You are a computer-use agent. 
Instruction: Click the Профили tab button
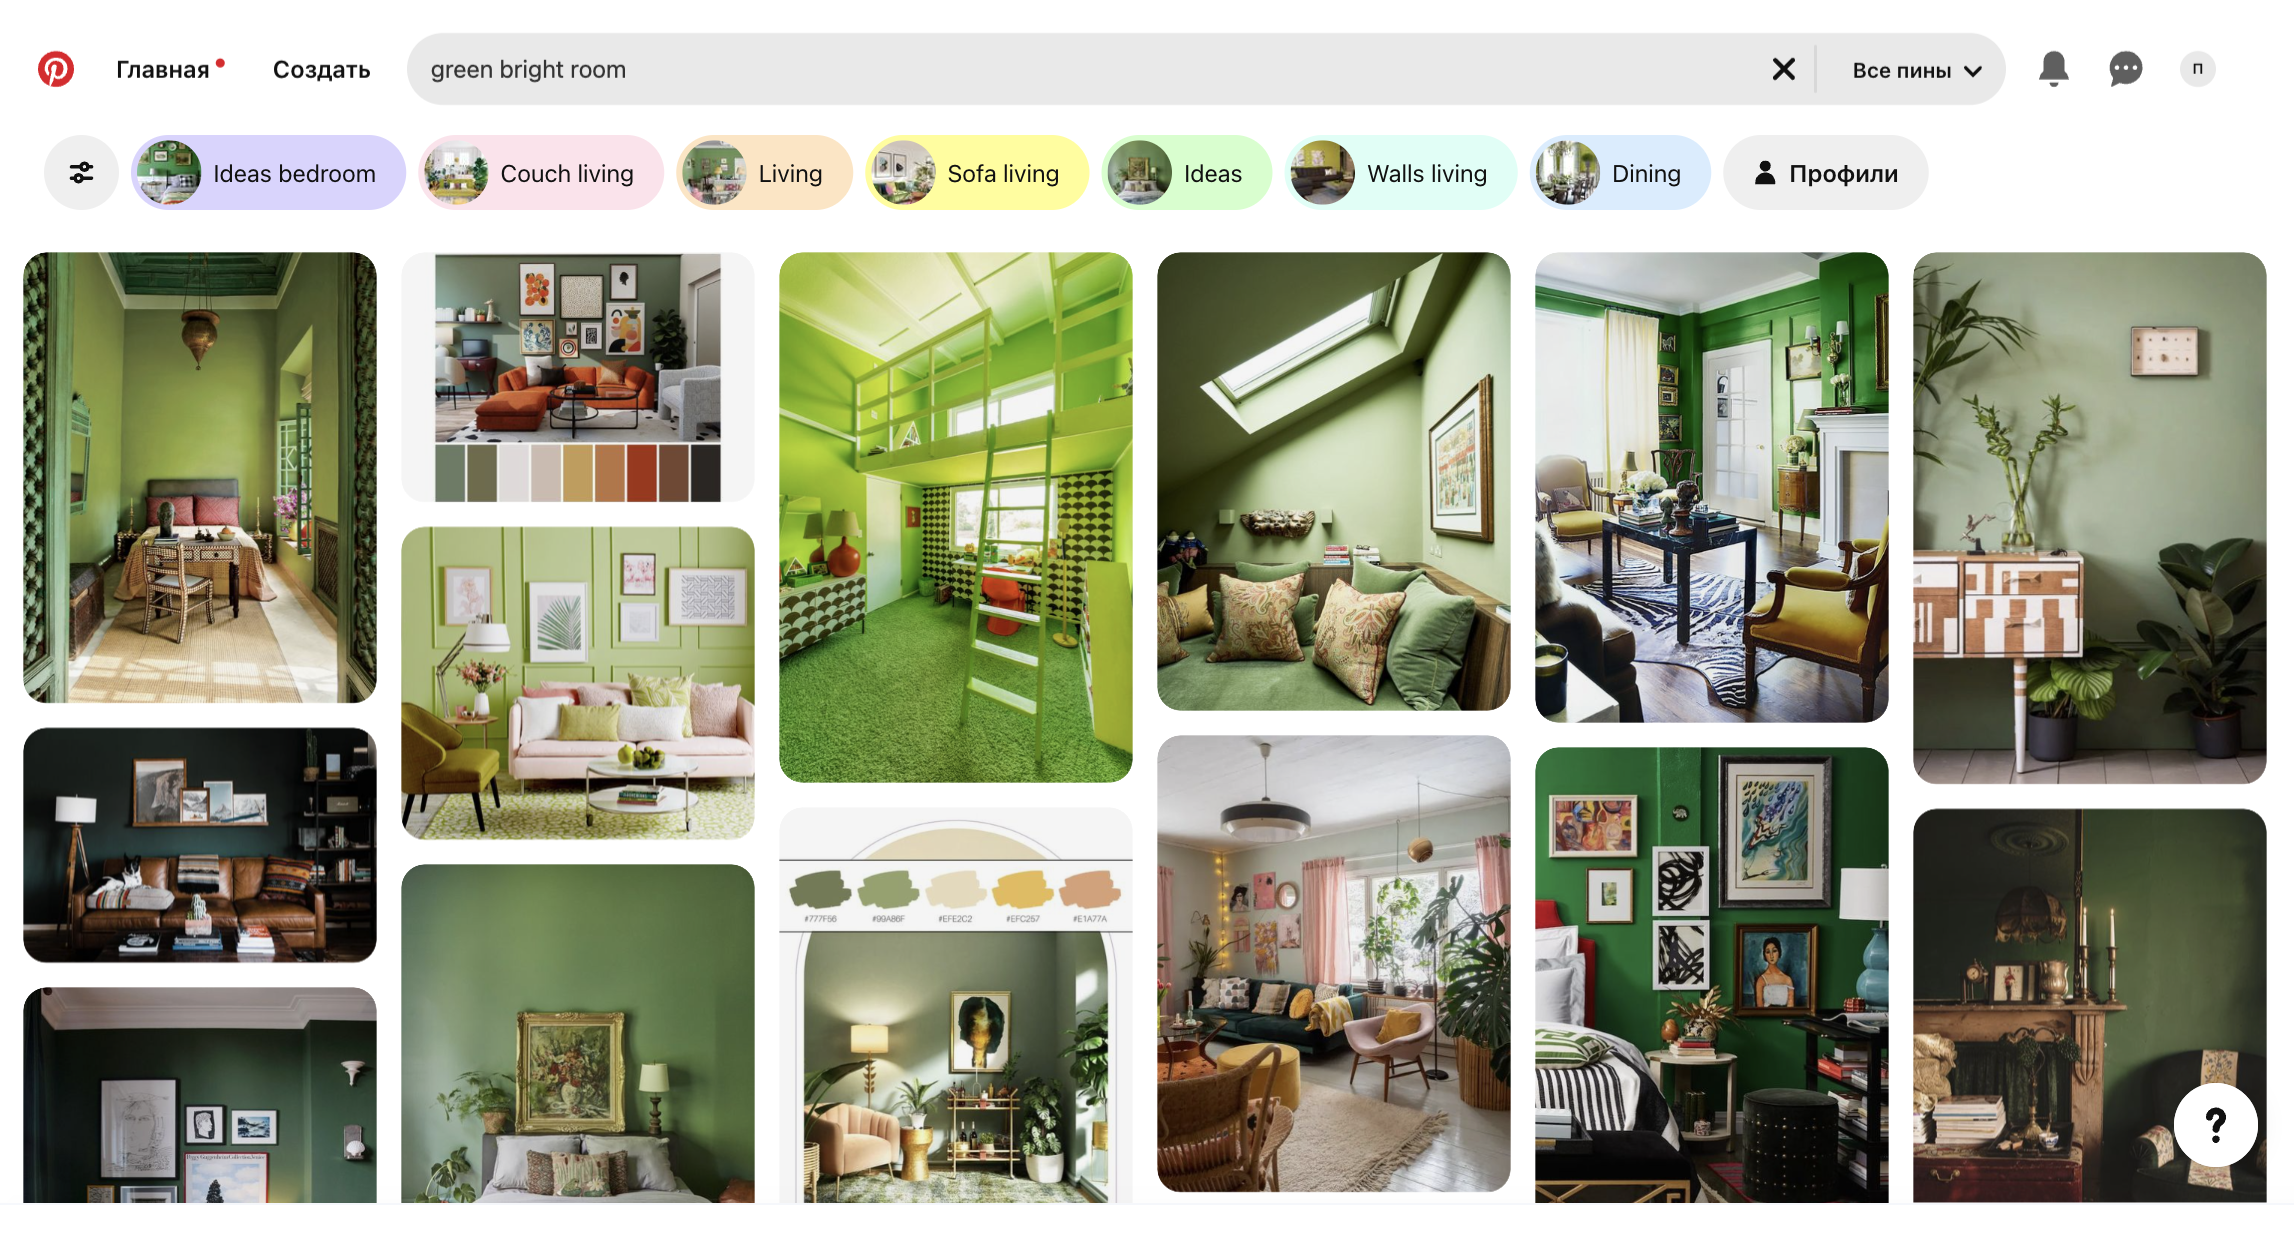coord(1831,173)
